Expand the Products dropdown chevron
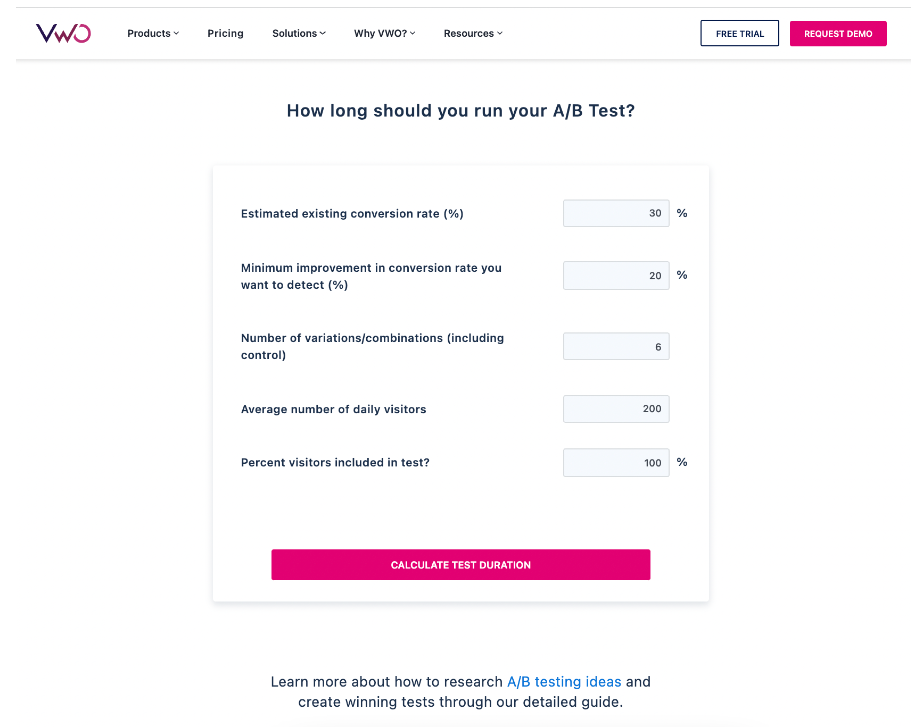The image size is (911, 727). pyautogui.click(x=176, y=34)
